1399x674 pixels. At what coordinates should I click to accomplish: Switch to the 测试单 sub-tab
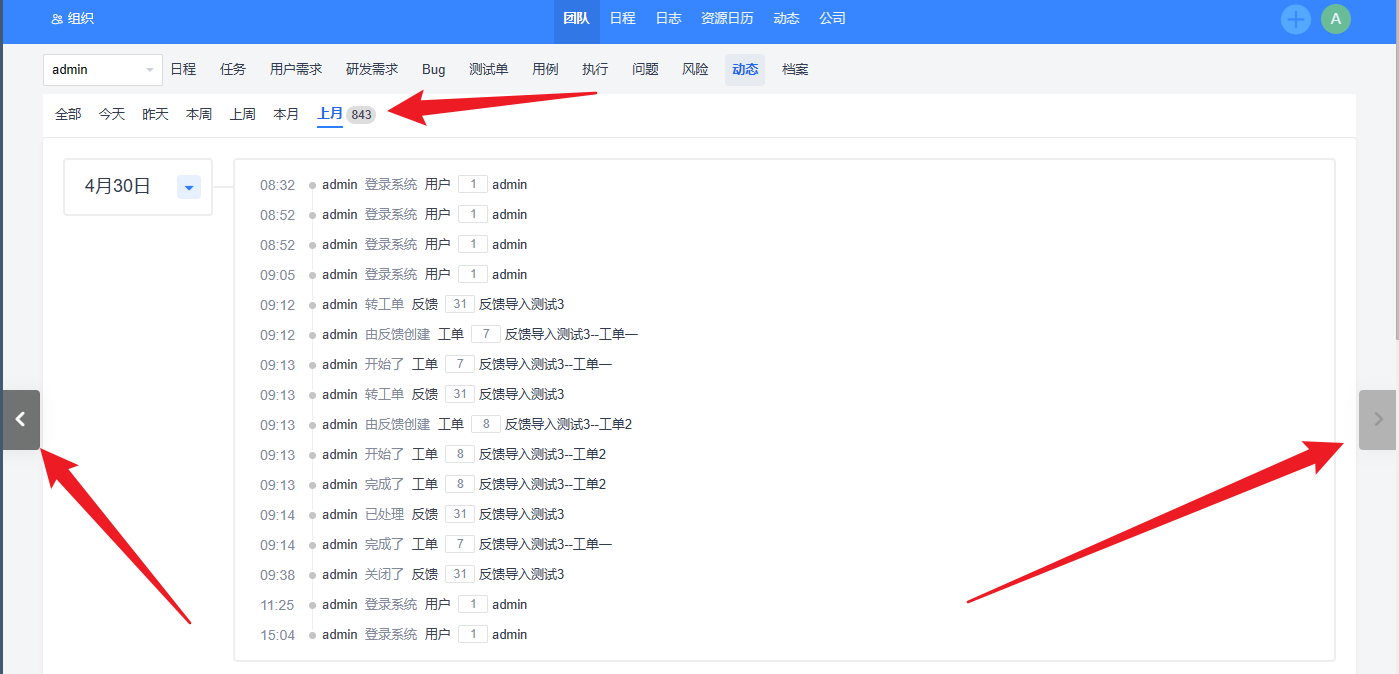488,70
